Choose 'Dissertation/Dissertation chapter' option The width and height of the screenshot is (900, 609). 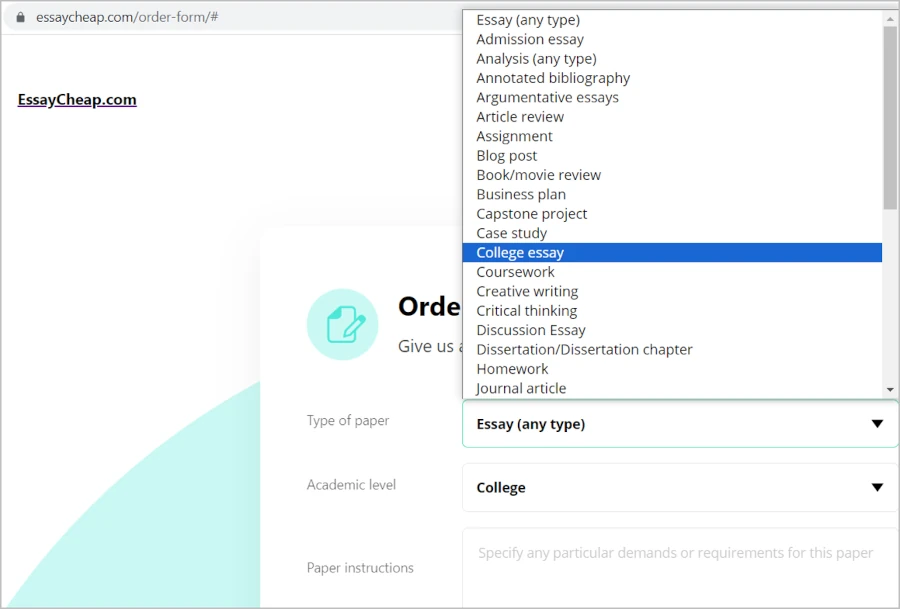pos(672,350)
